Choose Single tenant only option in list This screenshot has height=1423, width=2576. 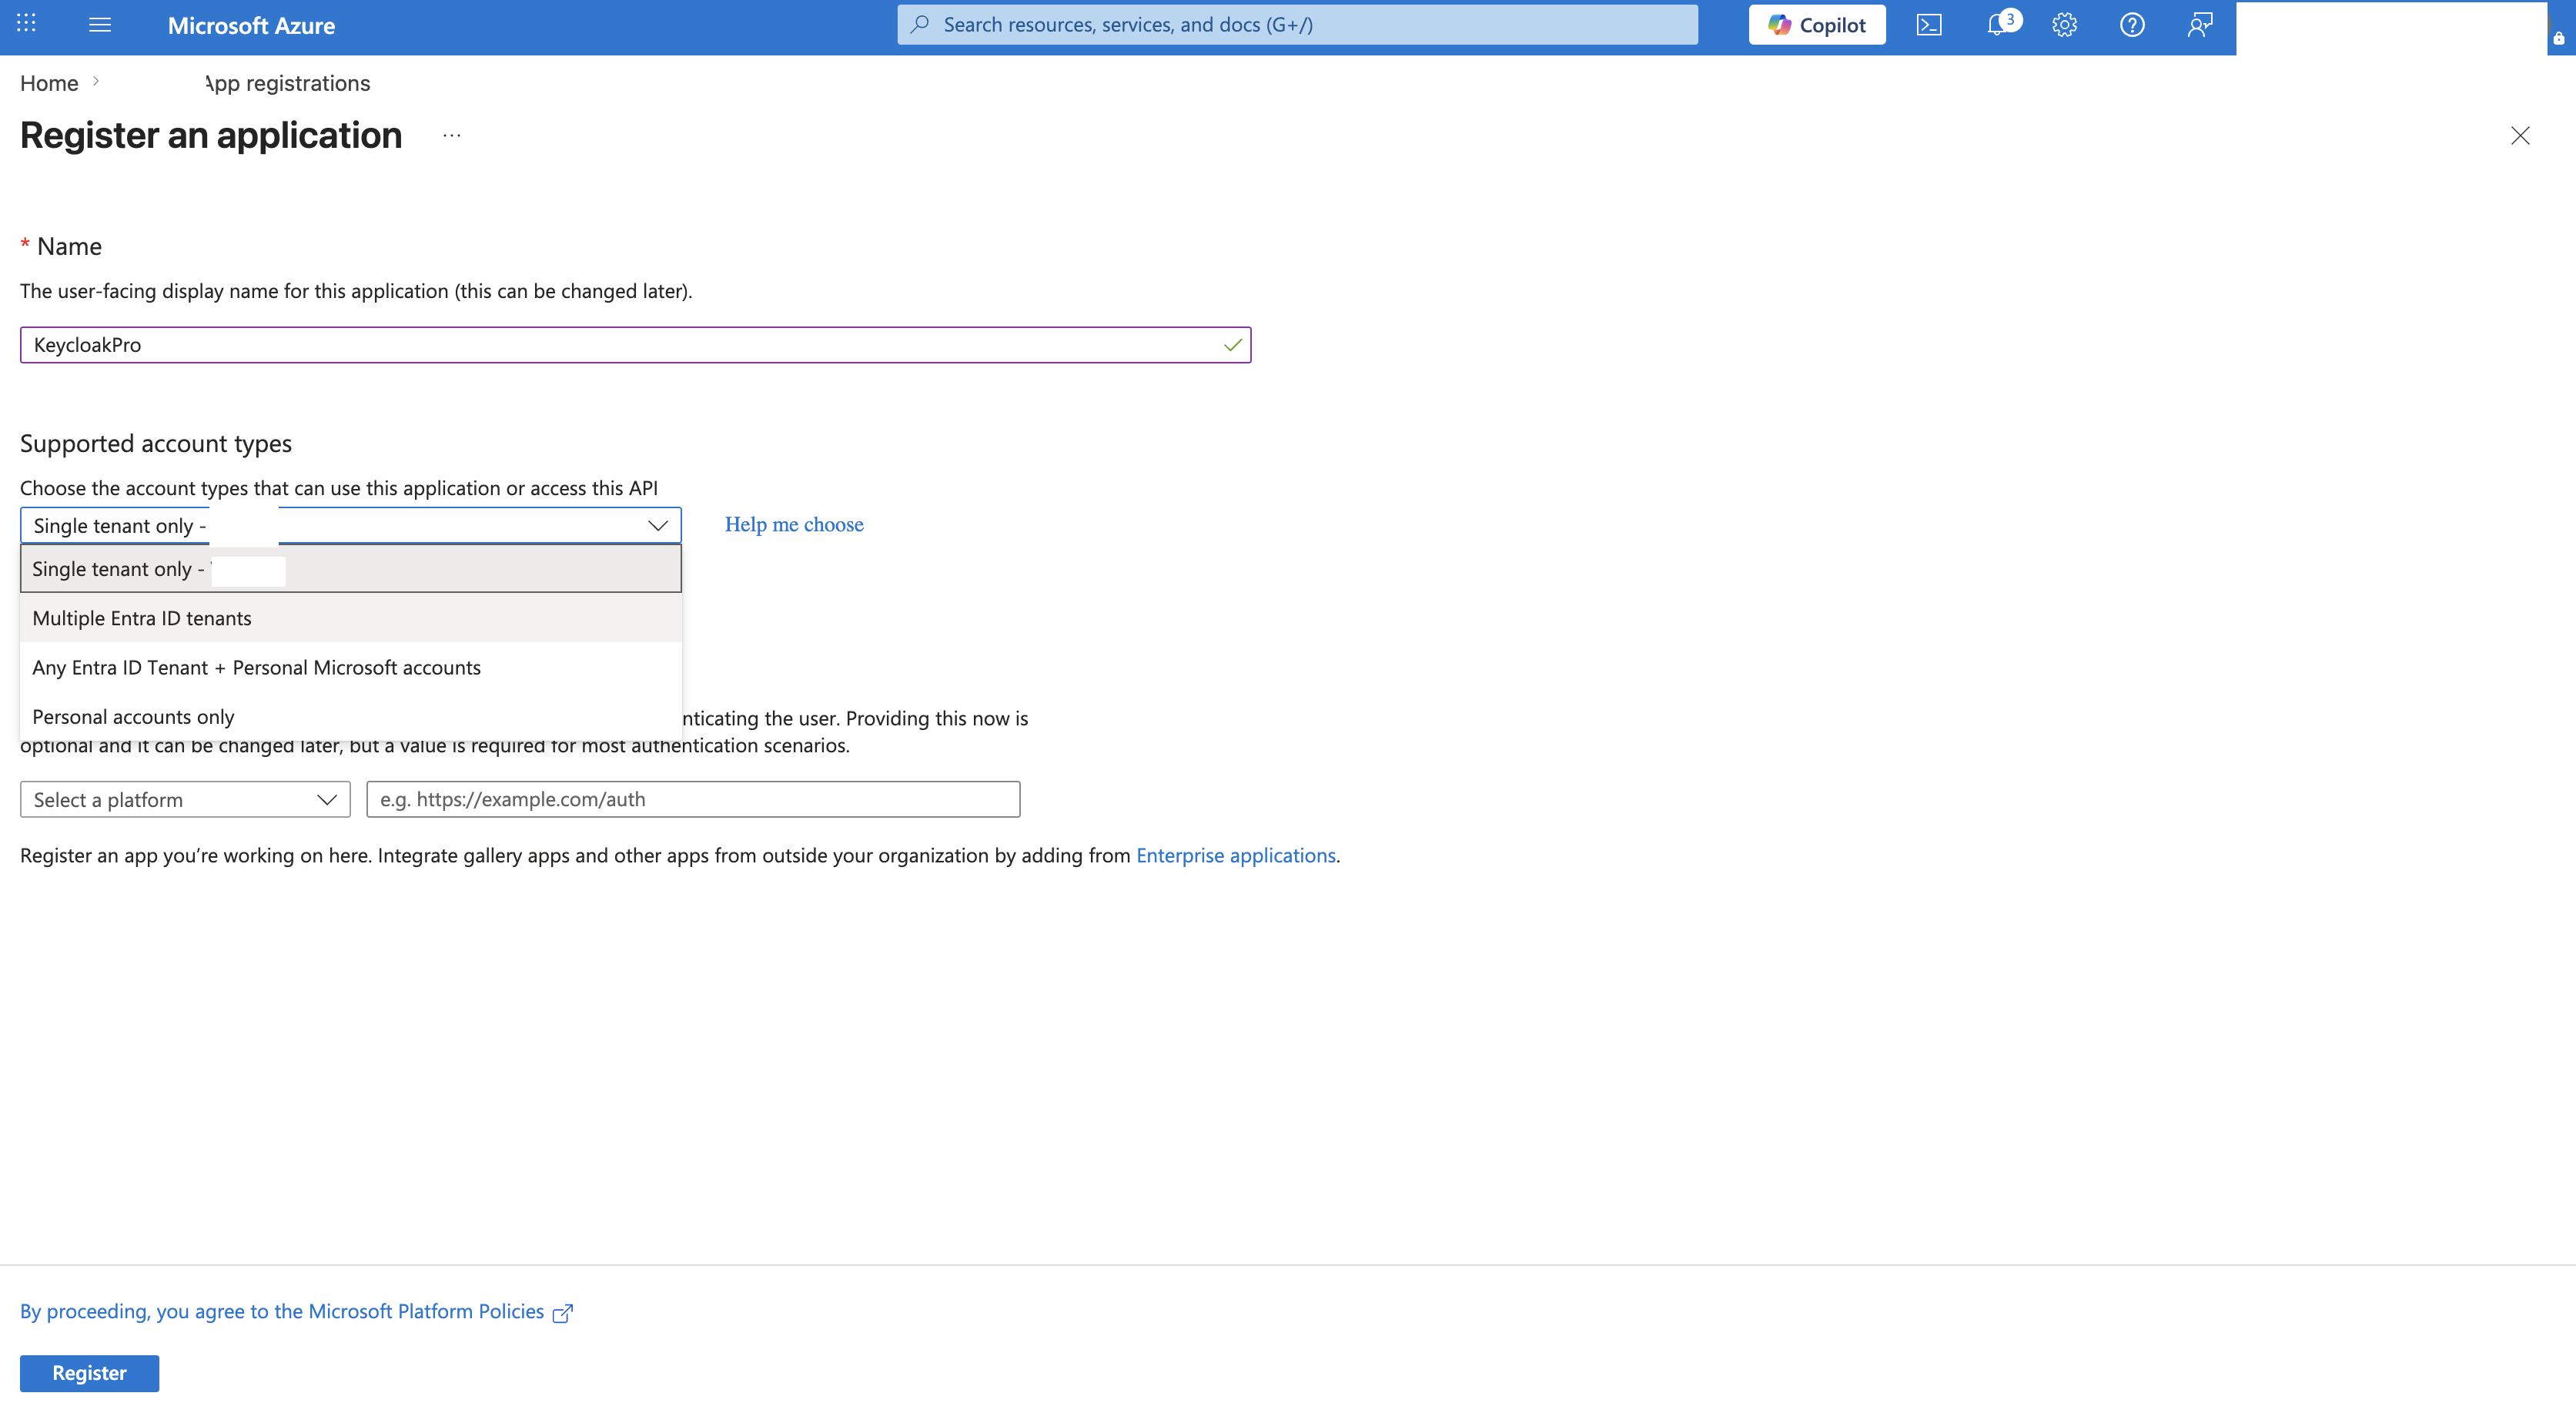pyautogui.click(x=350, y=569)
